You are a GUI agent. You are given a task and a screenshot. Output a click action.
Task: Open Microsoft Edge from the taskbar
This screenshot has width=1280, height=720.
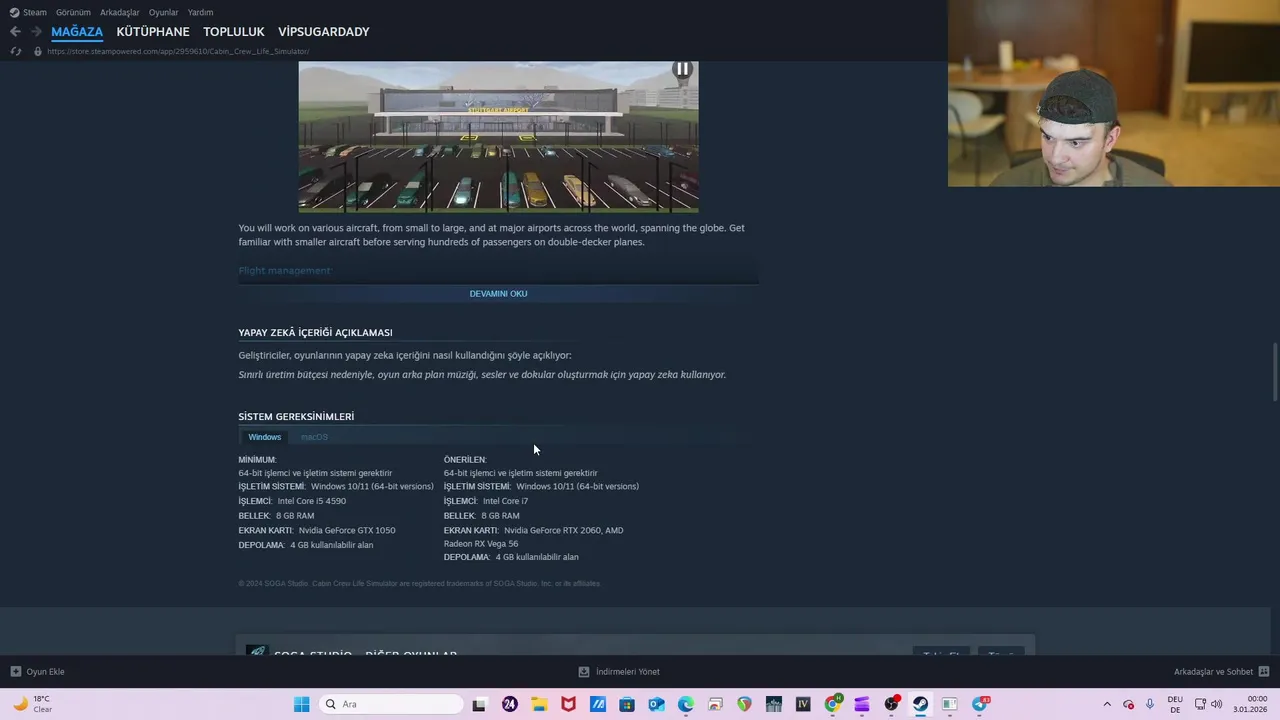(686, 704)
